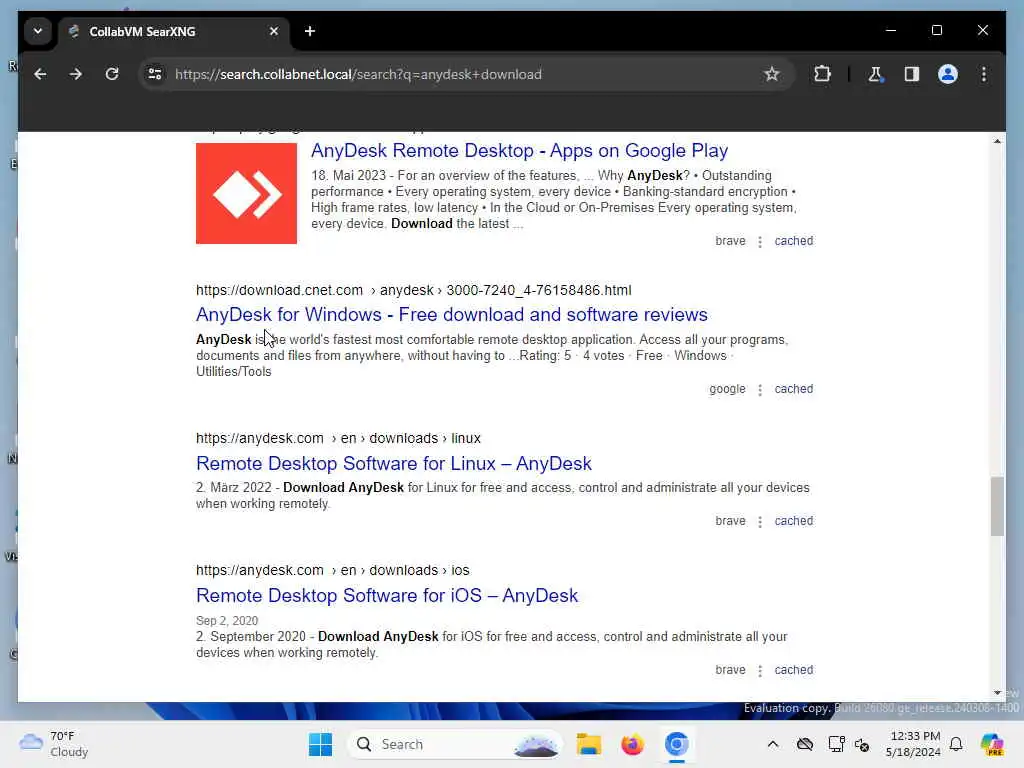Image resolution: width=1024 pixels, height=768 pixels.
Task: Open the Chrome profile avatar
Action: tap(948, 74)
